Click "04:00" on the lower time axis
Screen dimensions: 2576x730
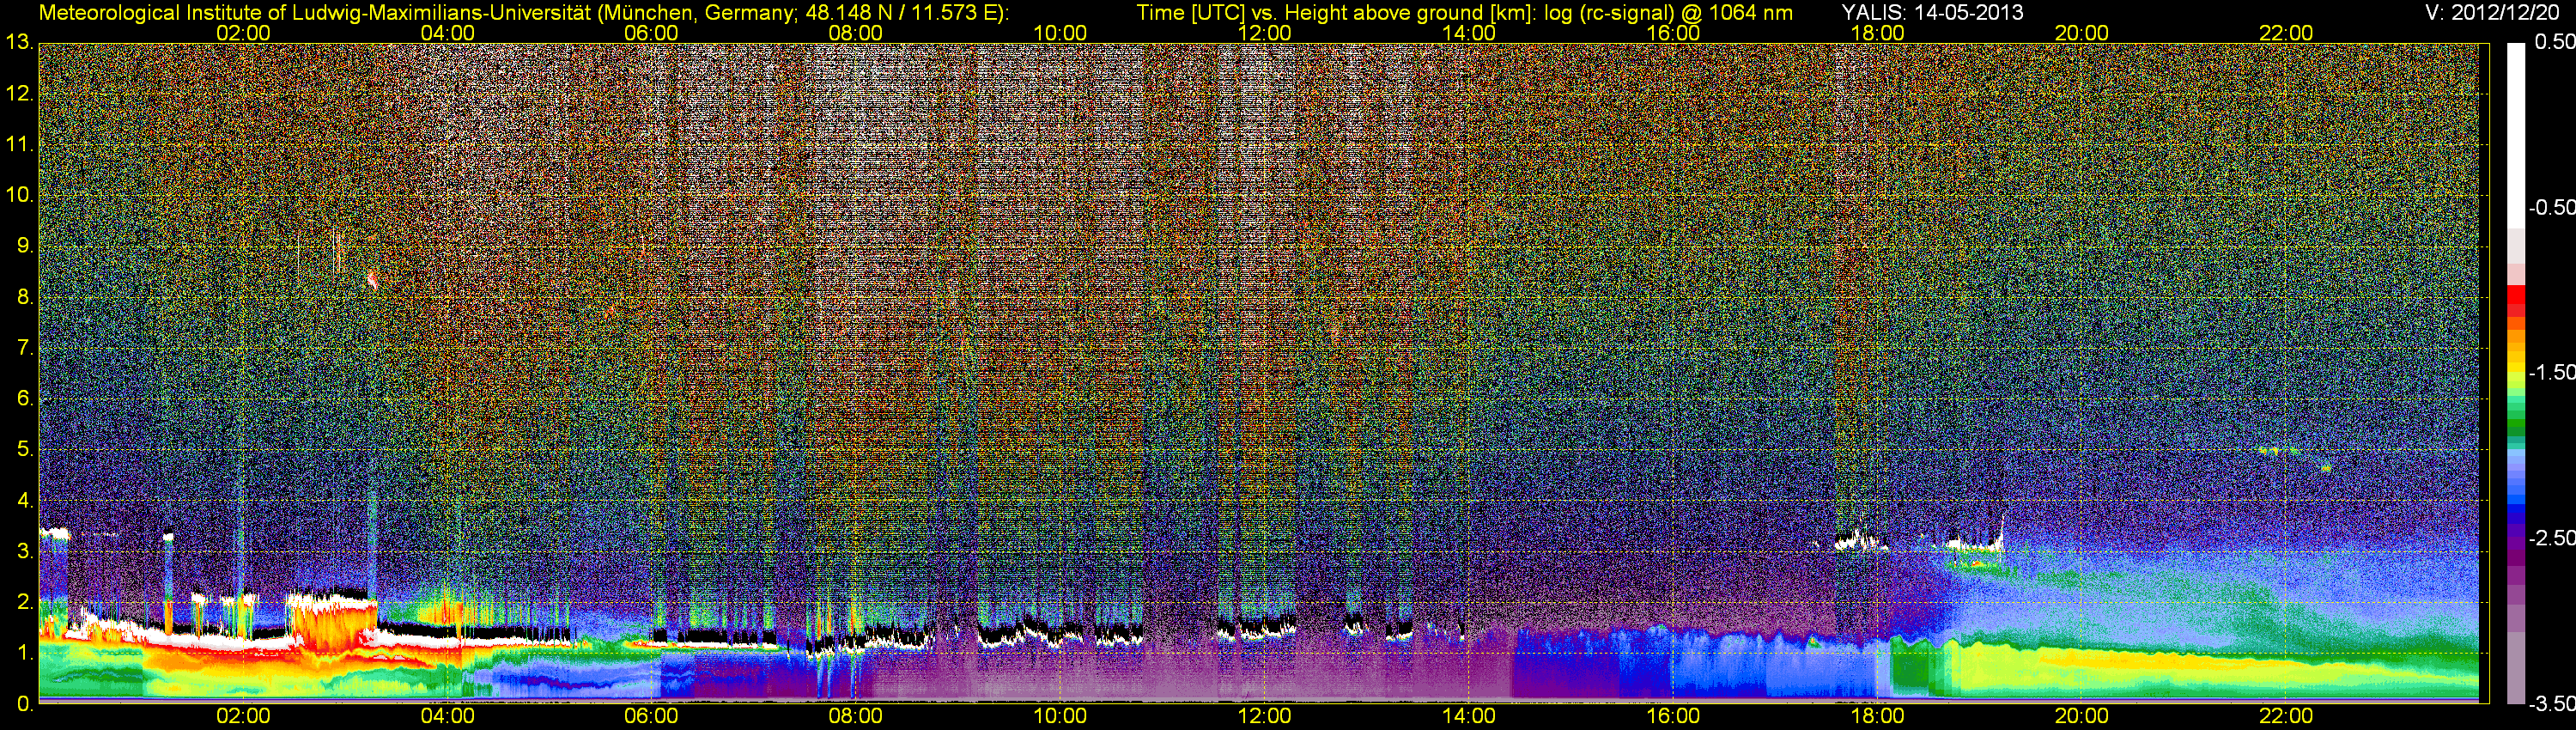click(x=447, y=716)
